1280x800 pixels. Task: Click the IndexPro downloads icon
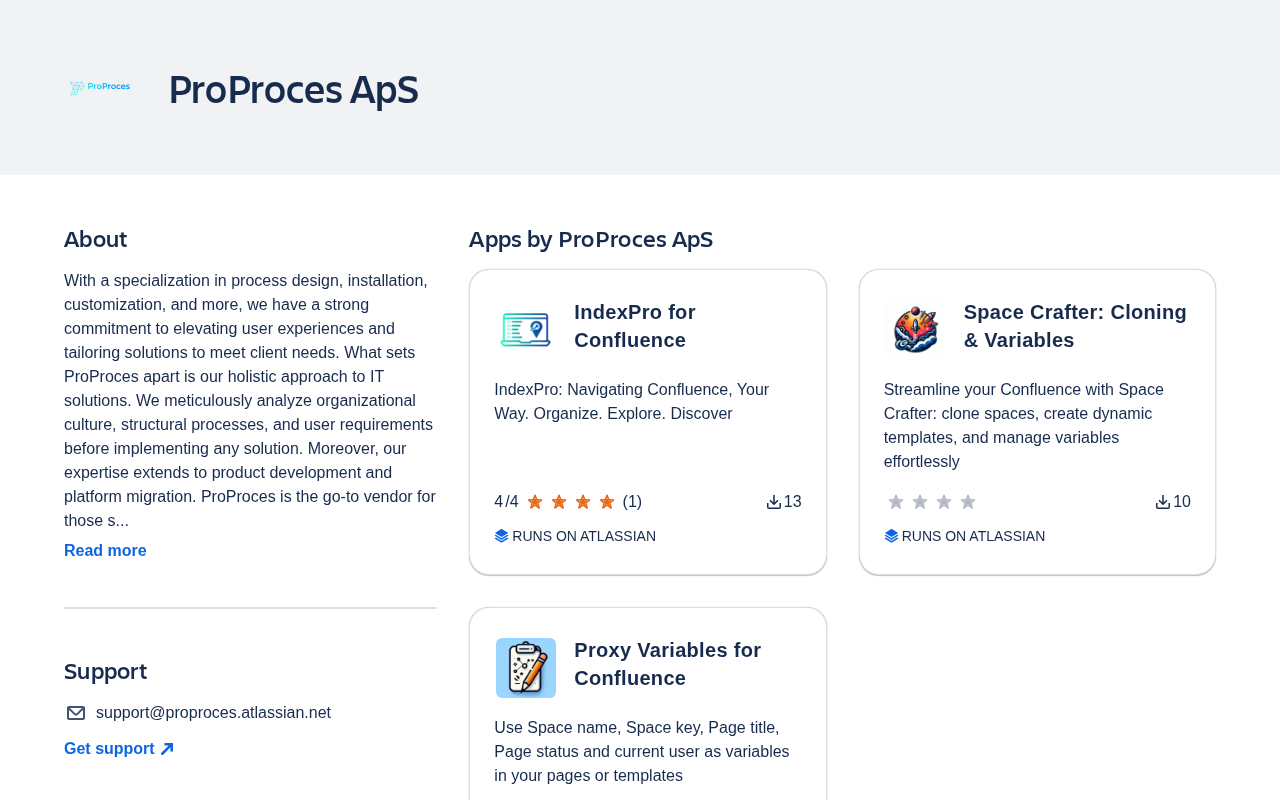click(773, 502)
